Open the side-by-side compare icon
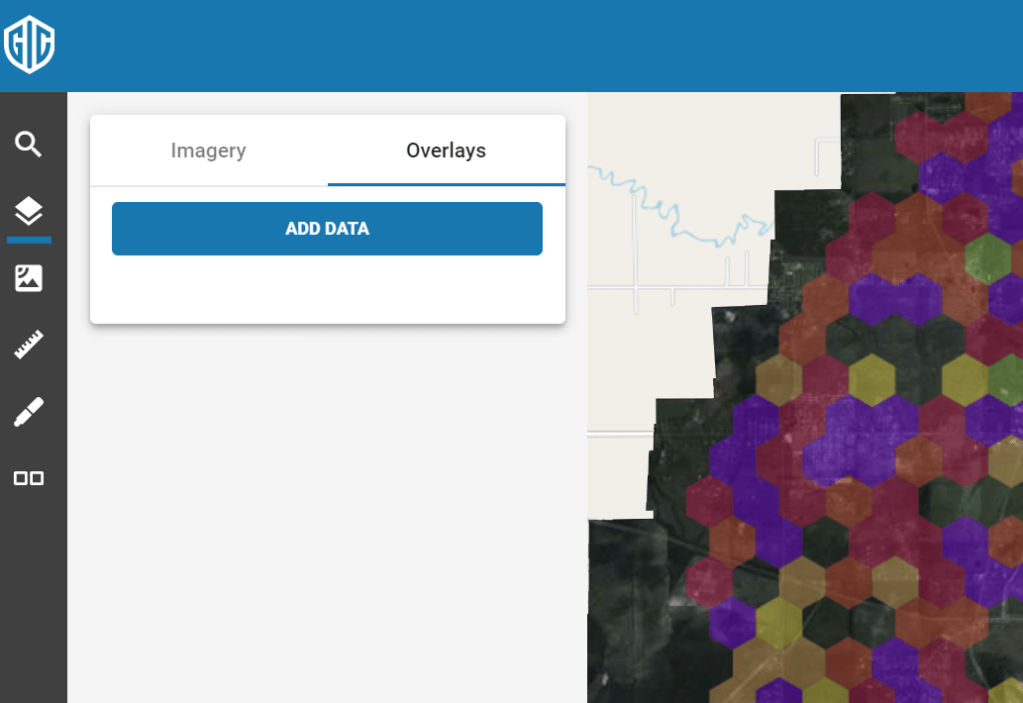 (x=29, y=478)
